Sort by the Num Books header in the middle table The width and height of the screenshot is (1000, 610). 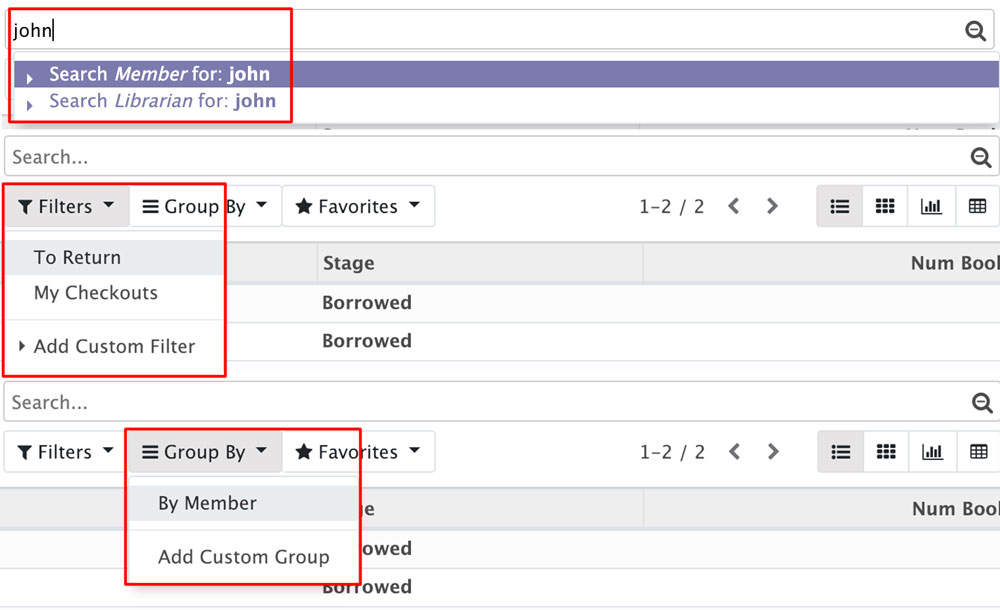click(822, 263)
